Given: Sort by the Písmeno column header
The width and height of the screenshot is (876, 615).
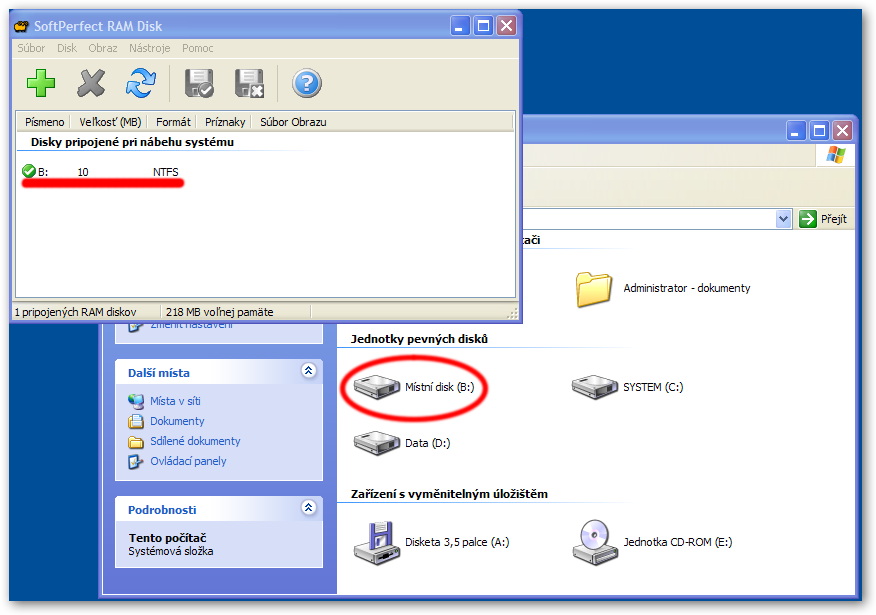Looking at the screenshot, I should (44, 122).
